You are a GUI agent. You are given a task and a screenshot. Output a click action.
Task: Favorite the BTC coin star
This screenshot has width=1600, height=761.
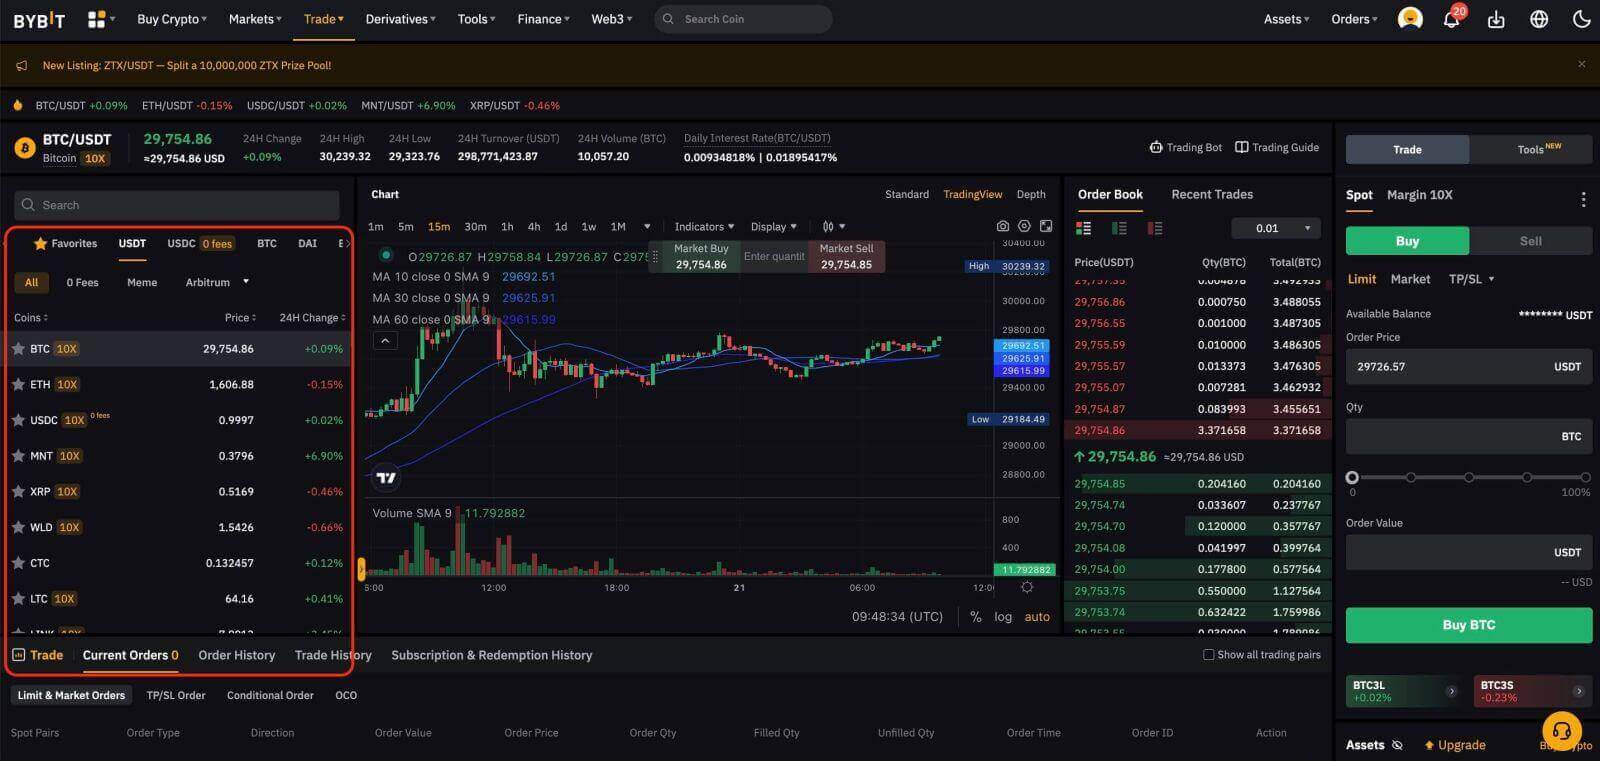(x=18, y=349)
